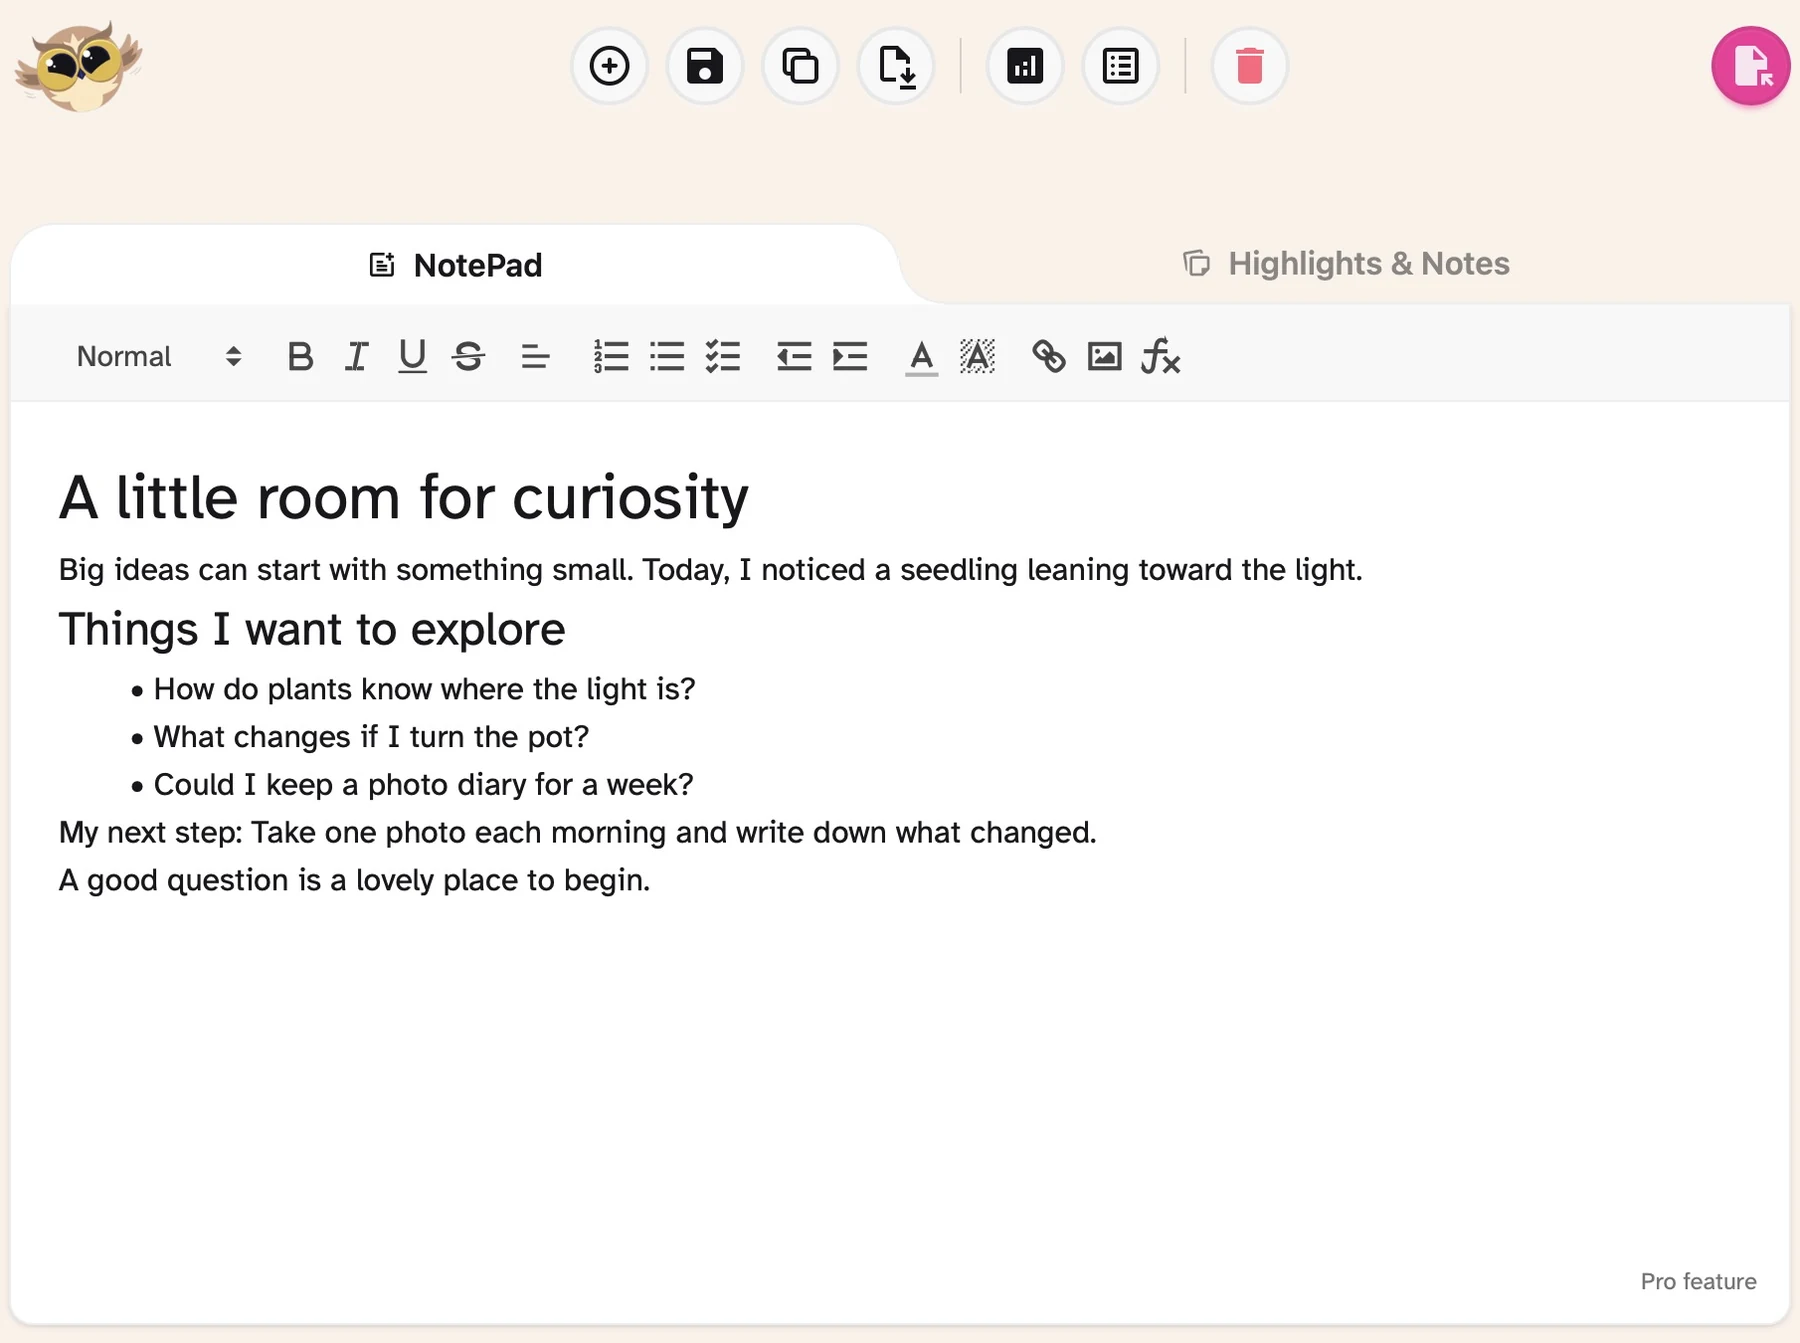Viewport: 1800px width, 1343px height.
Task: Insert a hyperlink with the link icon
Action: (1048, 356)
